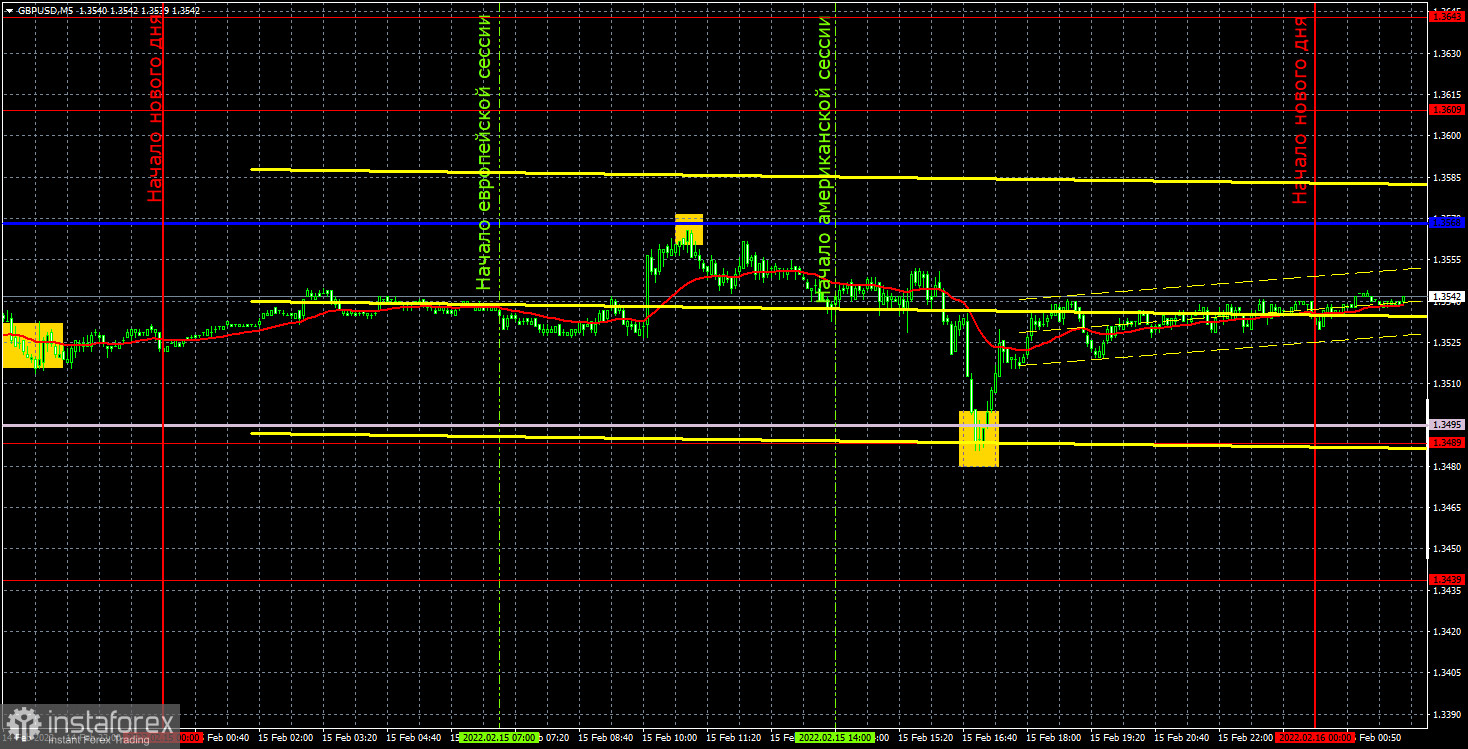Click the 1.3600 price scale value
This screenshot has width=1468, height=749.
(x=1447, y=135)
